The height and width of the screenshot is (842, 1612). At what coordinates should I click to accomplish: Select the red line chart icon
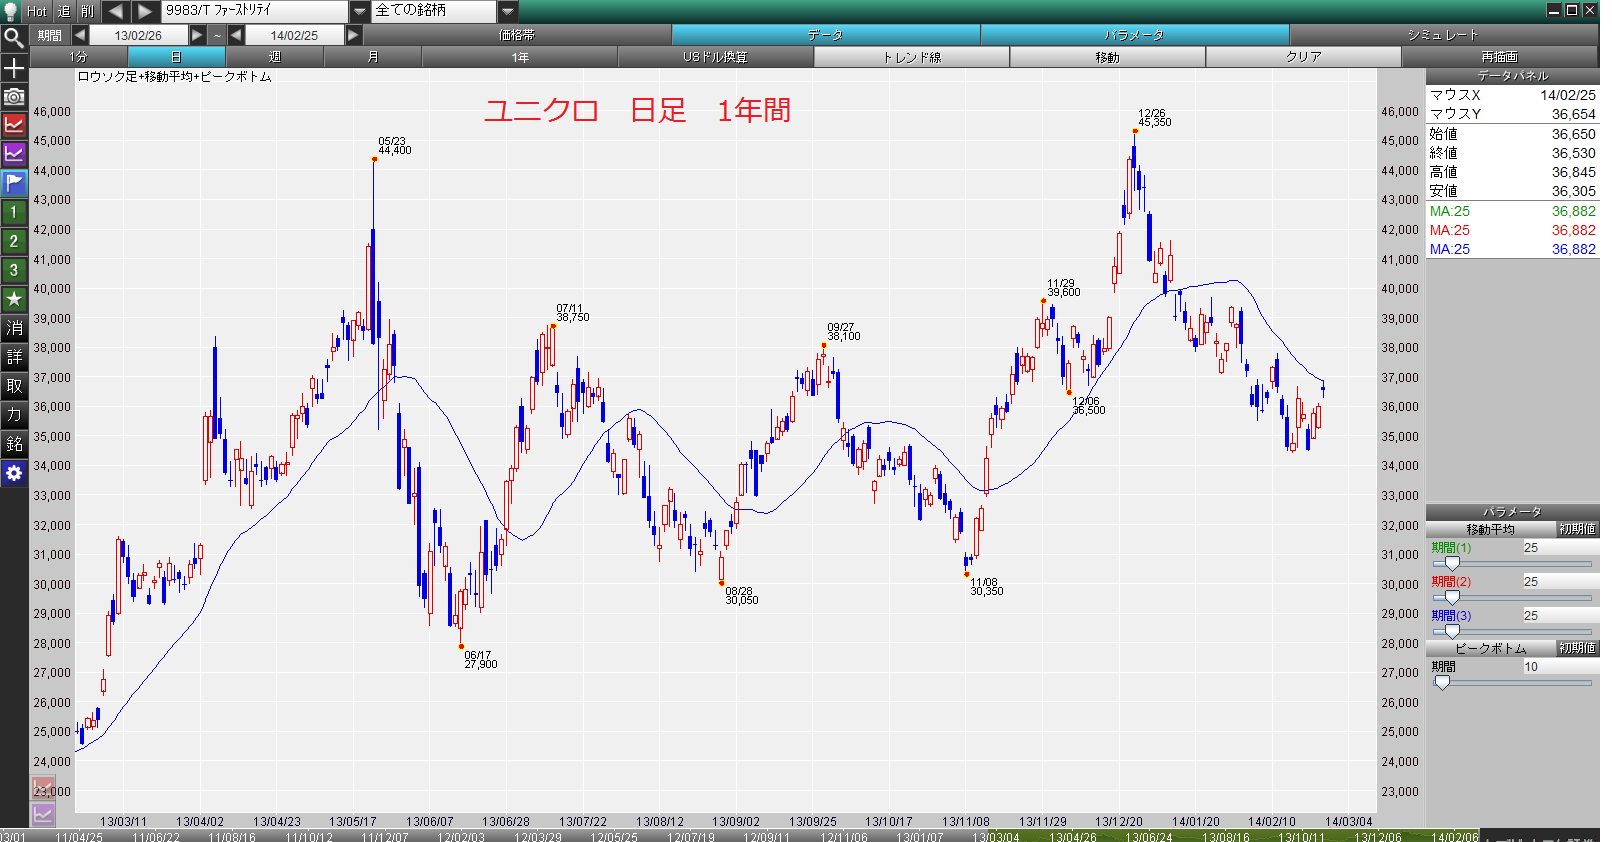14,125
